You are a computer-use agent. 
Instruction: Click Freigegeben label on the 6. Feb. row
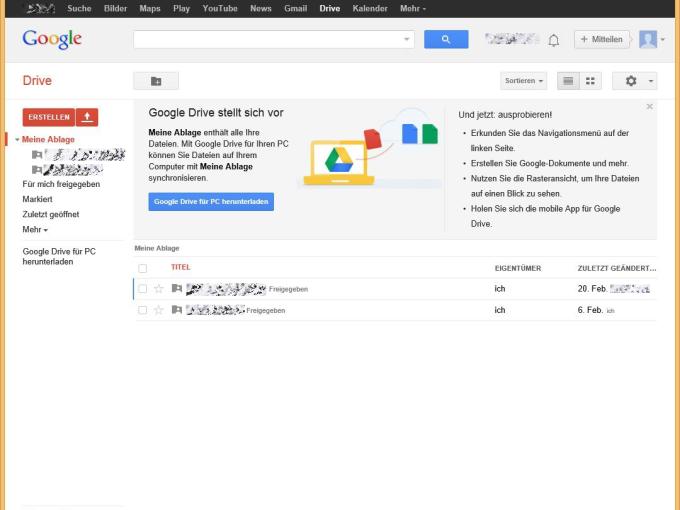[265, 311]
